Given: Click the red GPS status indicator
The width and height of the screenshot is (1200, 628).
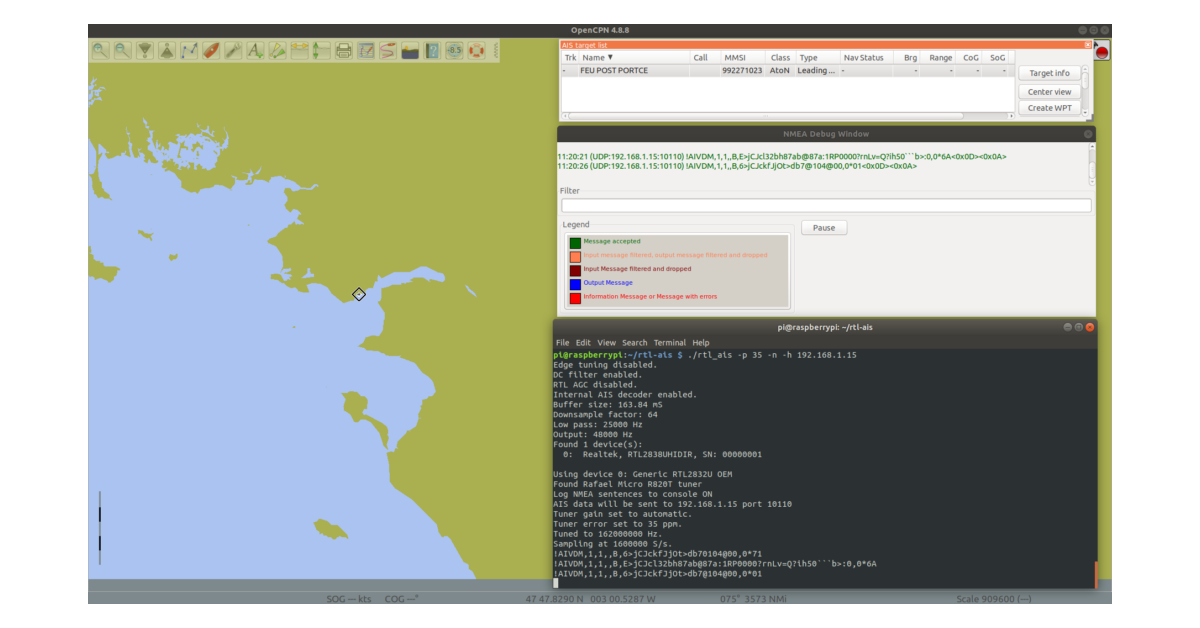Looking at the screenshot, I should [x=1102, y=52].
